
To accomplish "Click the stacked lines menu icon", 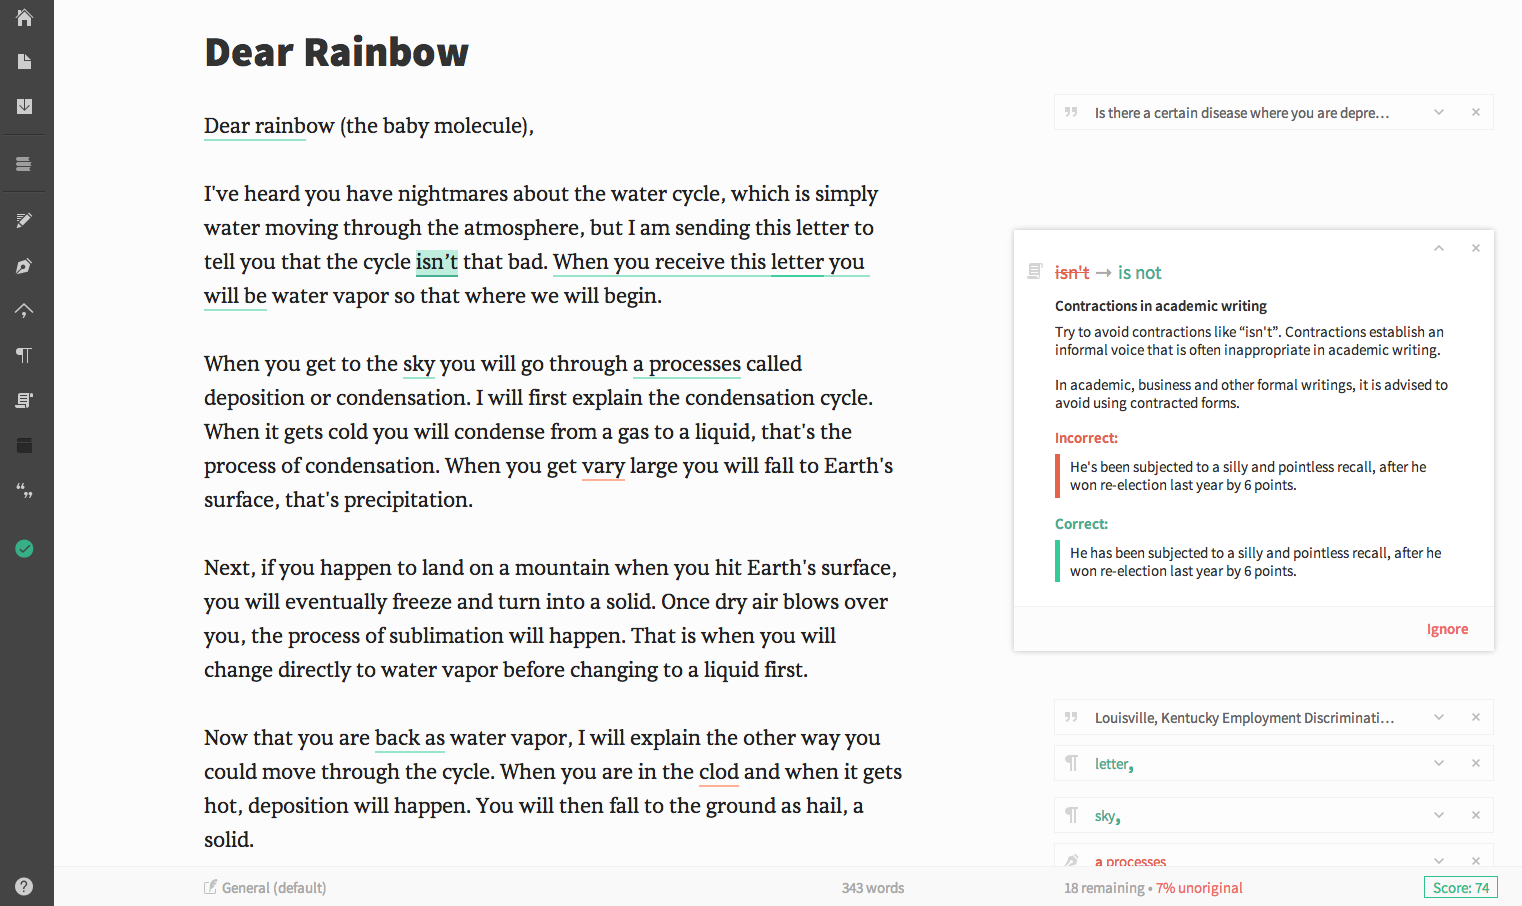I will point(24,164).
